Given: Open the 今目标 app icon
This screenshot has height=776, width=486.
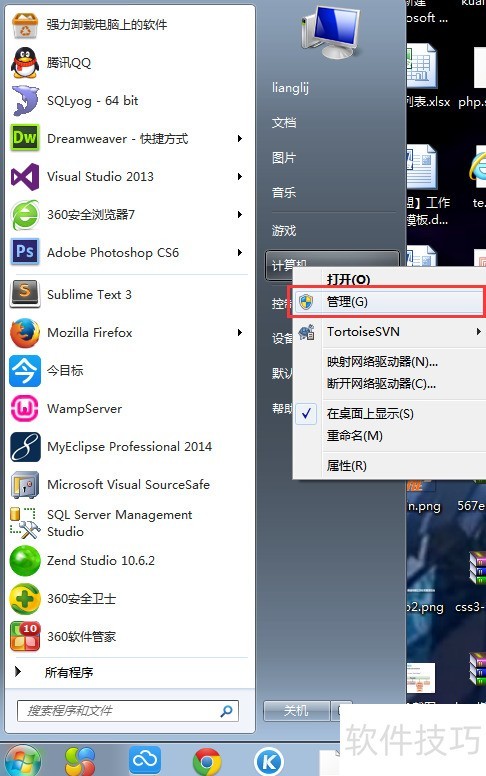Looking at the screenshot, I should (25, 371).
